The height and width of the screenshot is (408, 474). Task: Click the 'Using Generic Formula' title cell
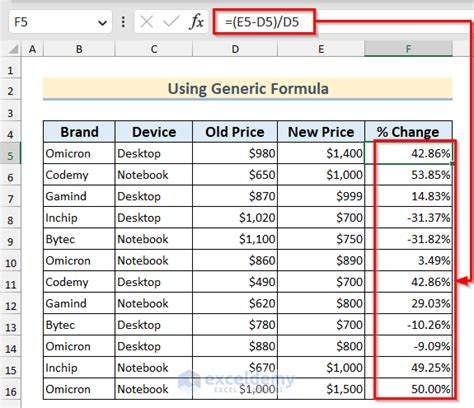point(248,89)
